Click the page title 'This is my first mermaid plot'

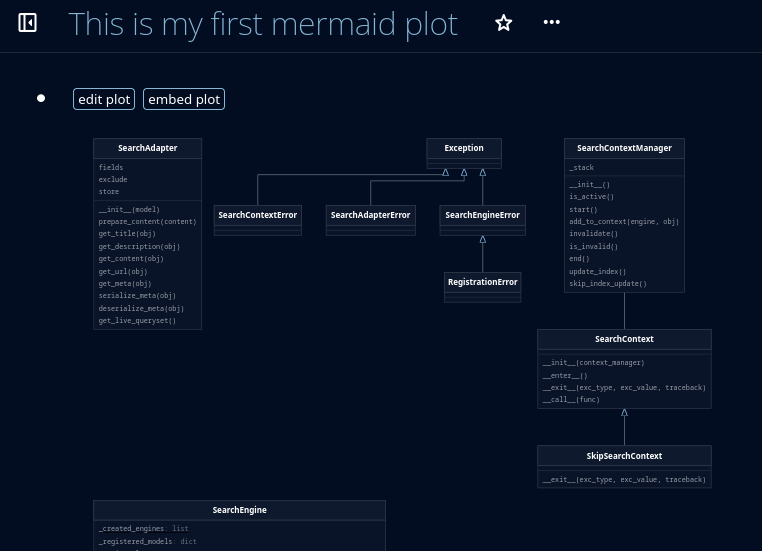263,24
